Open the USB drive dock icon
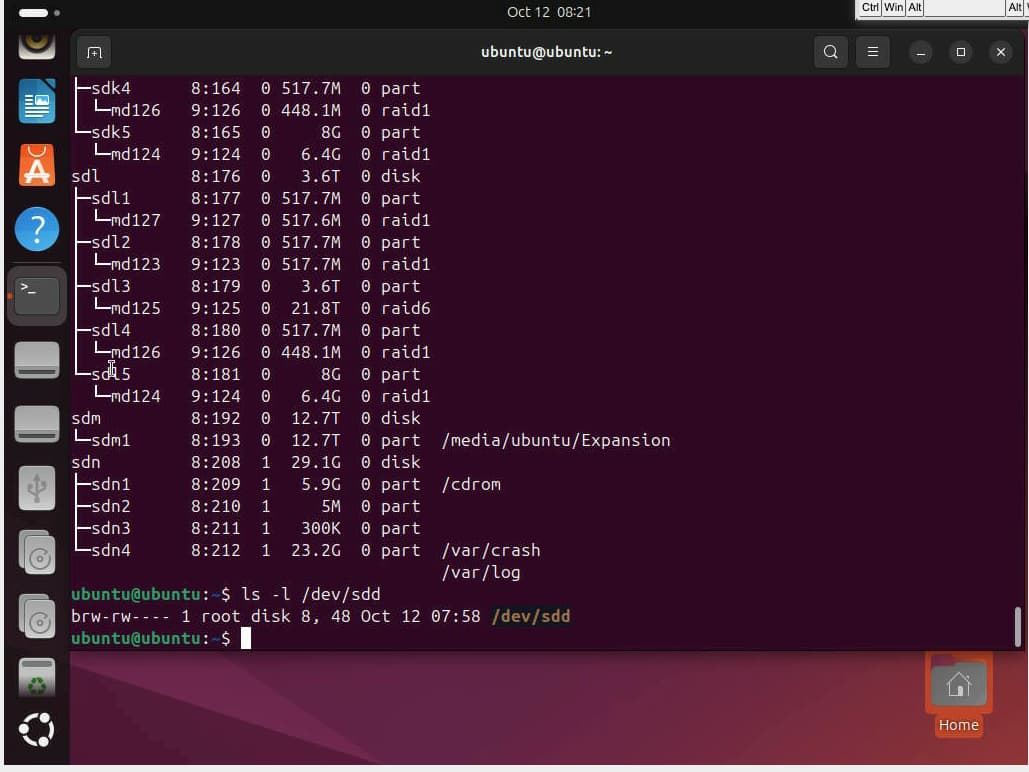 pos(37,489)
